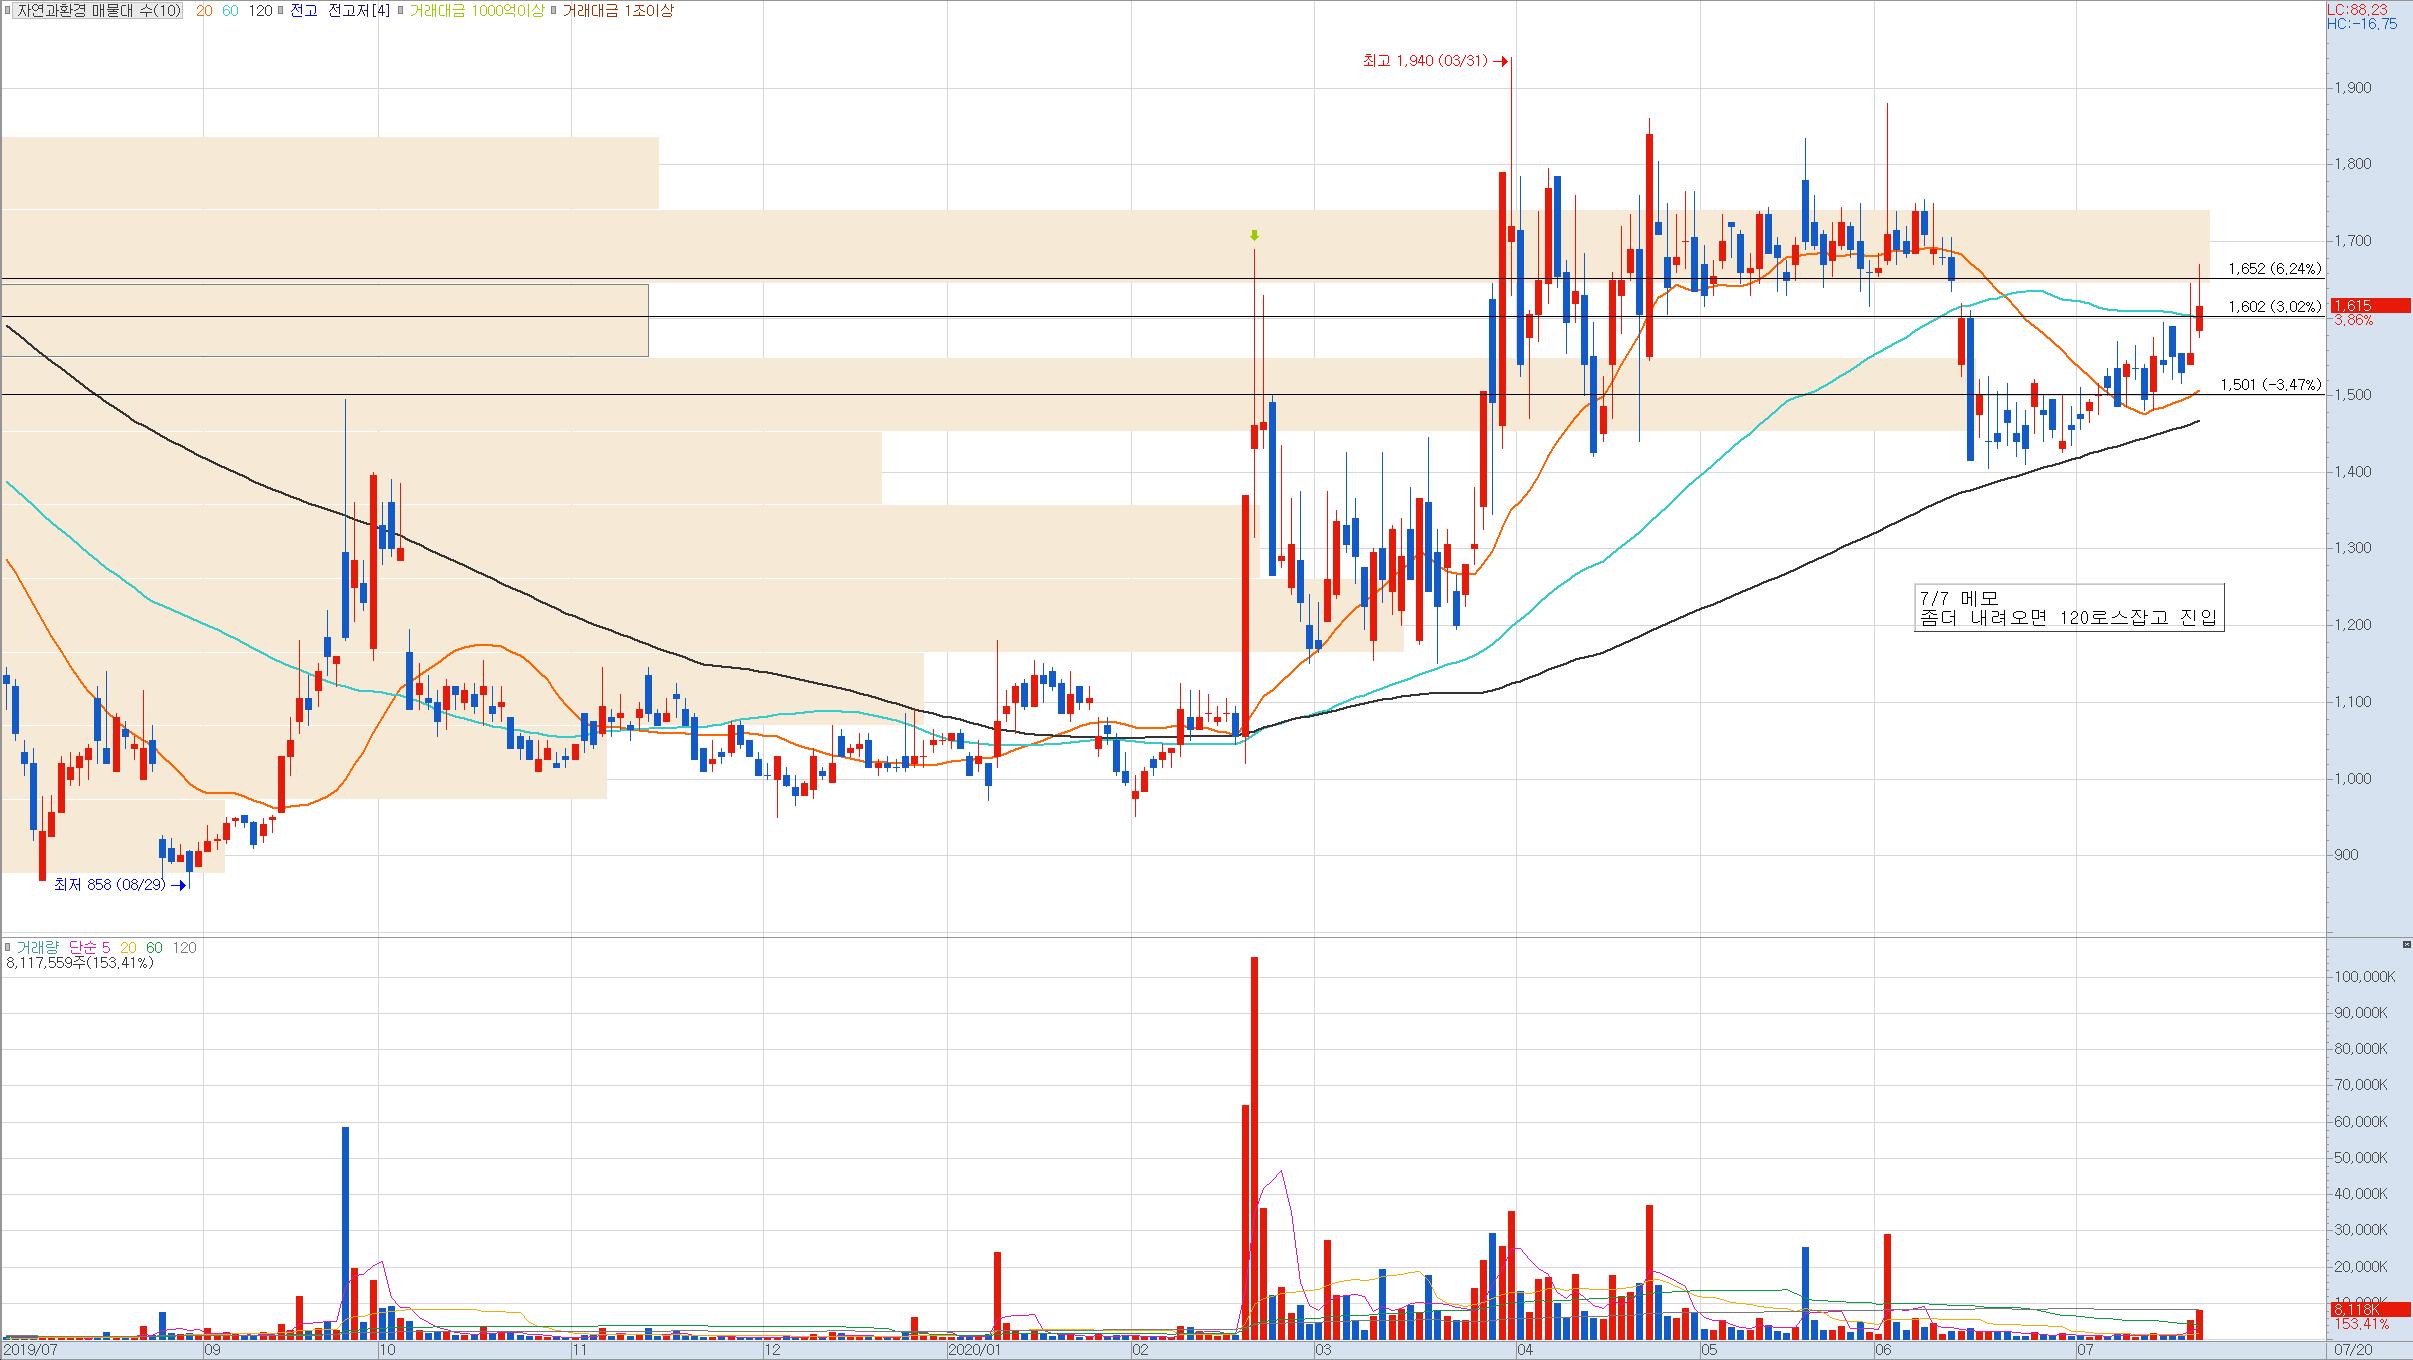
Task: Click the 7/7 메모 note box
Action: (2067, 608)
